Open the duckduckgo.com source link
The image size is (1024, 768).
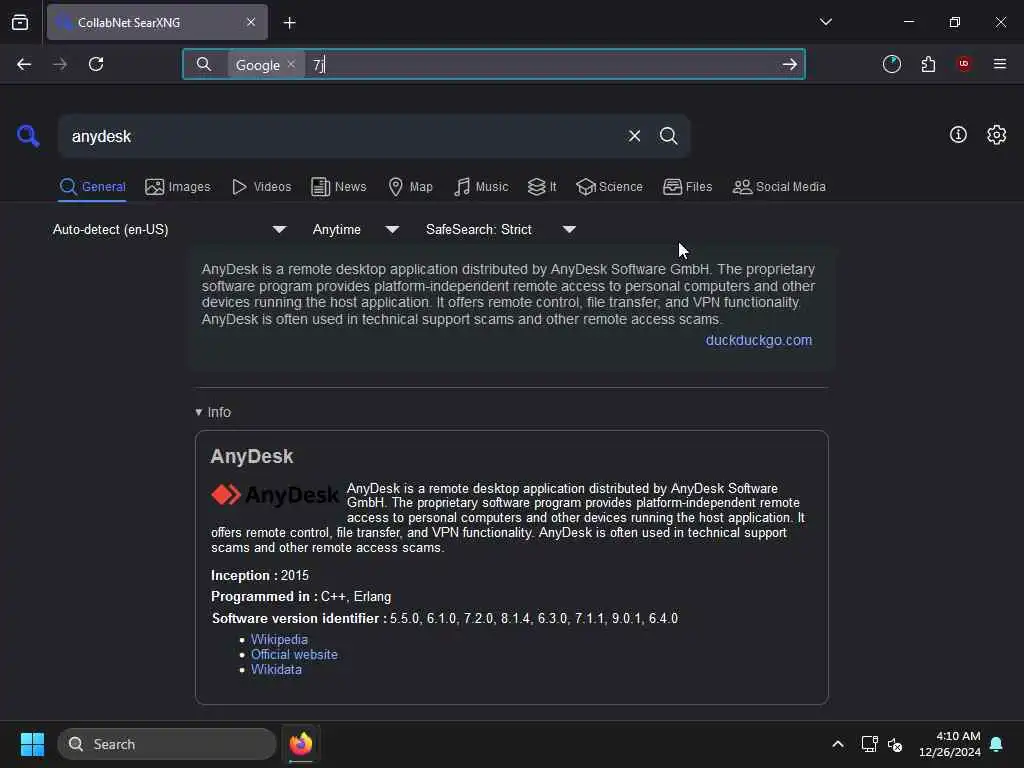758,340
